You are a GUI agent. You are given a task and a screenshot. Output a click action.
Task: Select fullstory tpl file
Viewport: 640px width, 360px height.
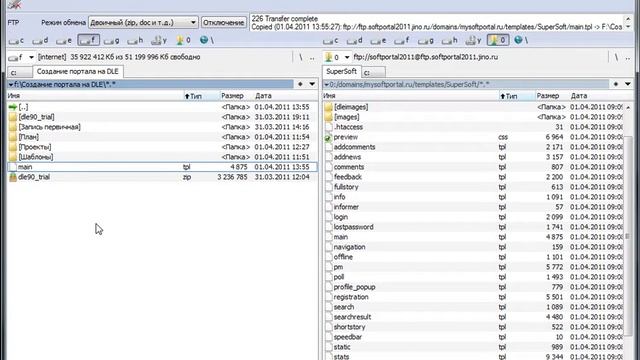(x=473, y=187)
